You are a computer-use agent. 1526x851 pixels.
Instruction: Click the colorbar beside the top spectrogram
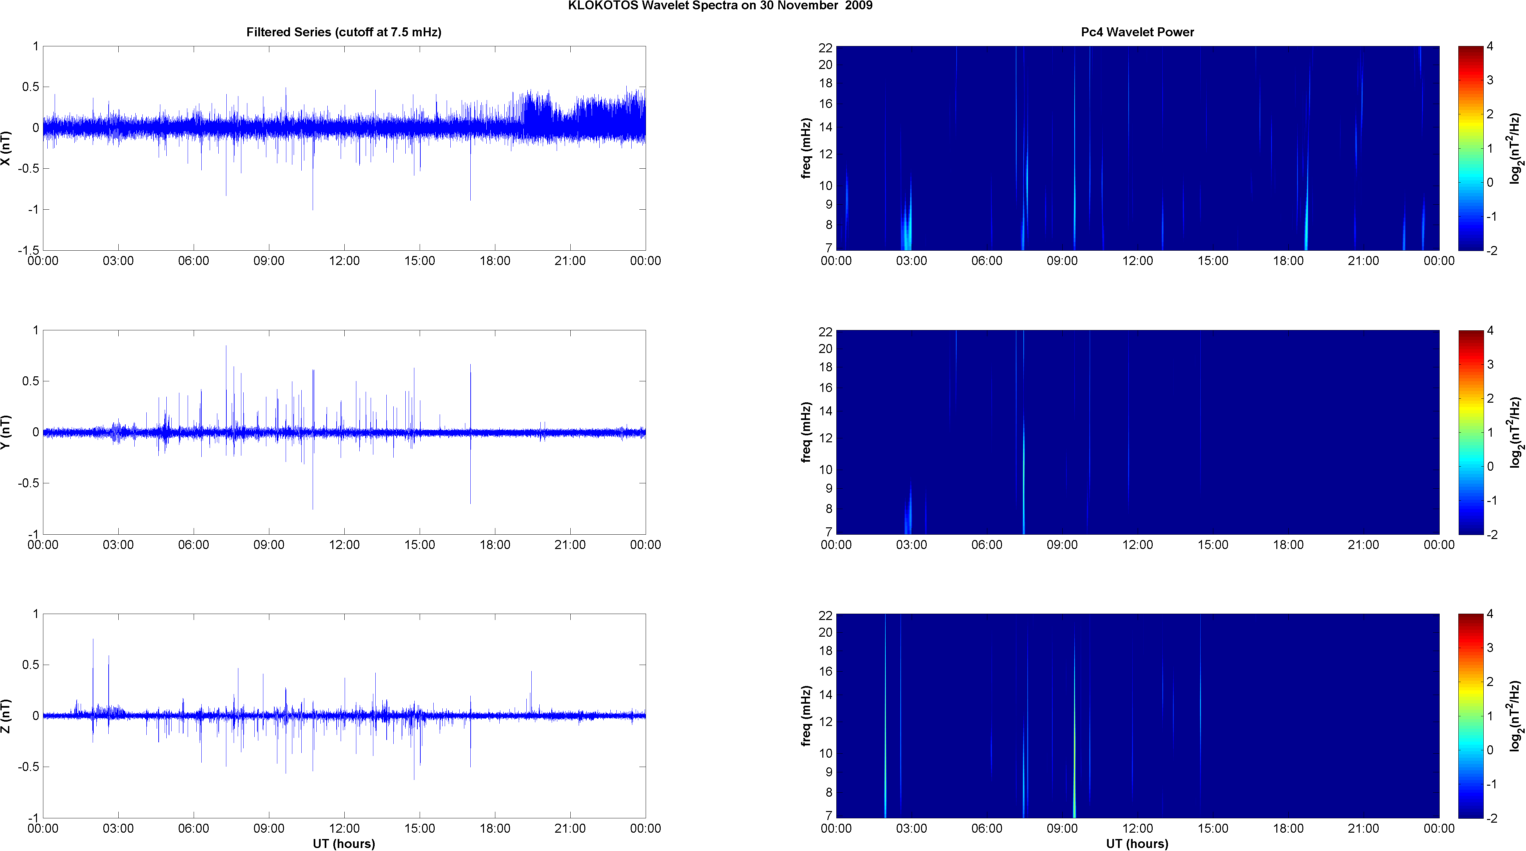pos(1470,148)
